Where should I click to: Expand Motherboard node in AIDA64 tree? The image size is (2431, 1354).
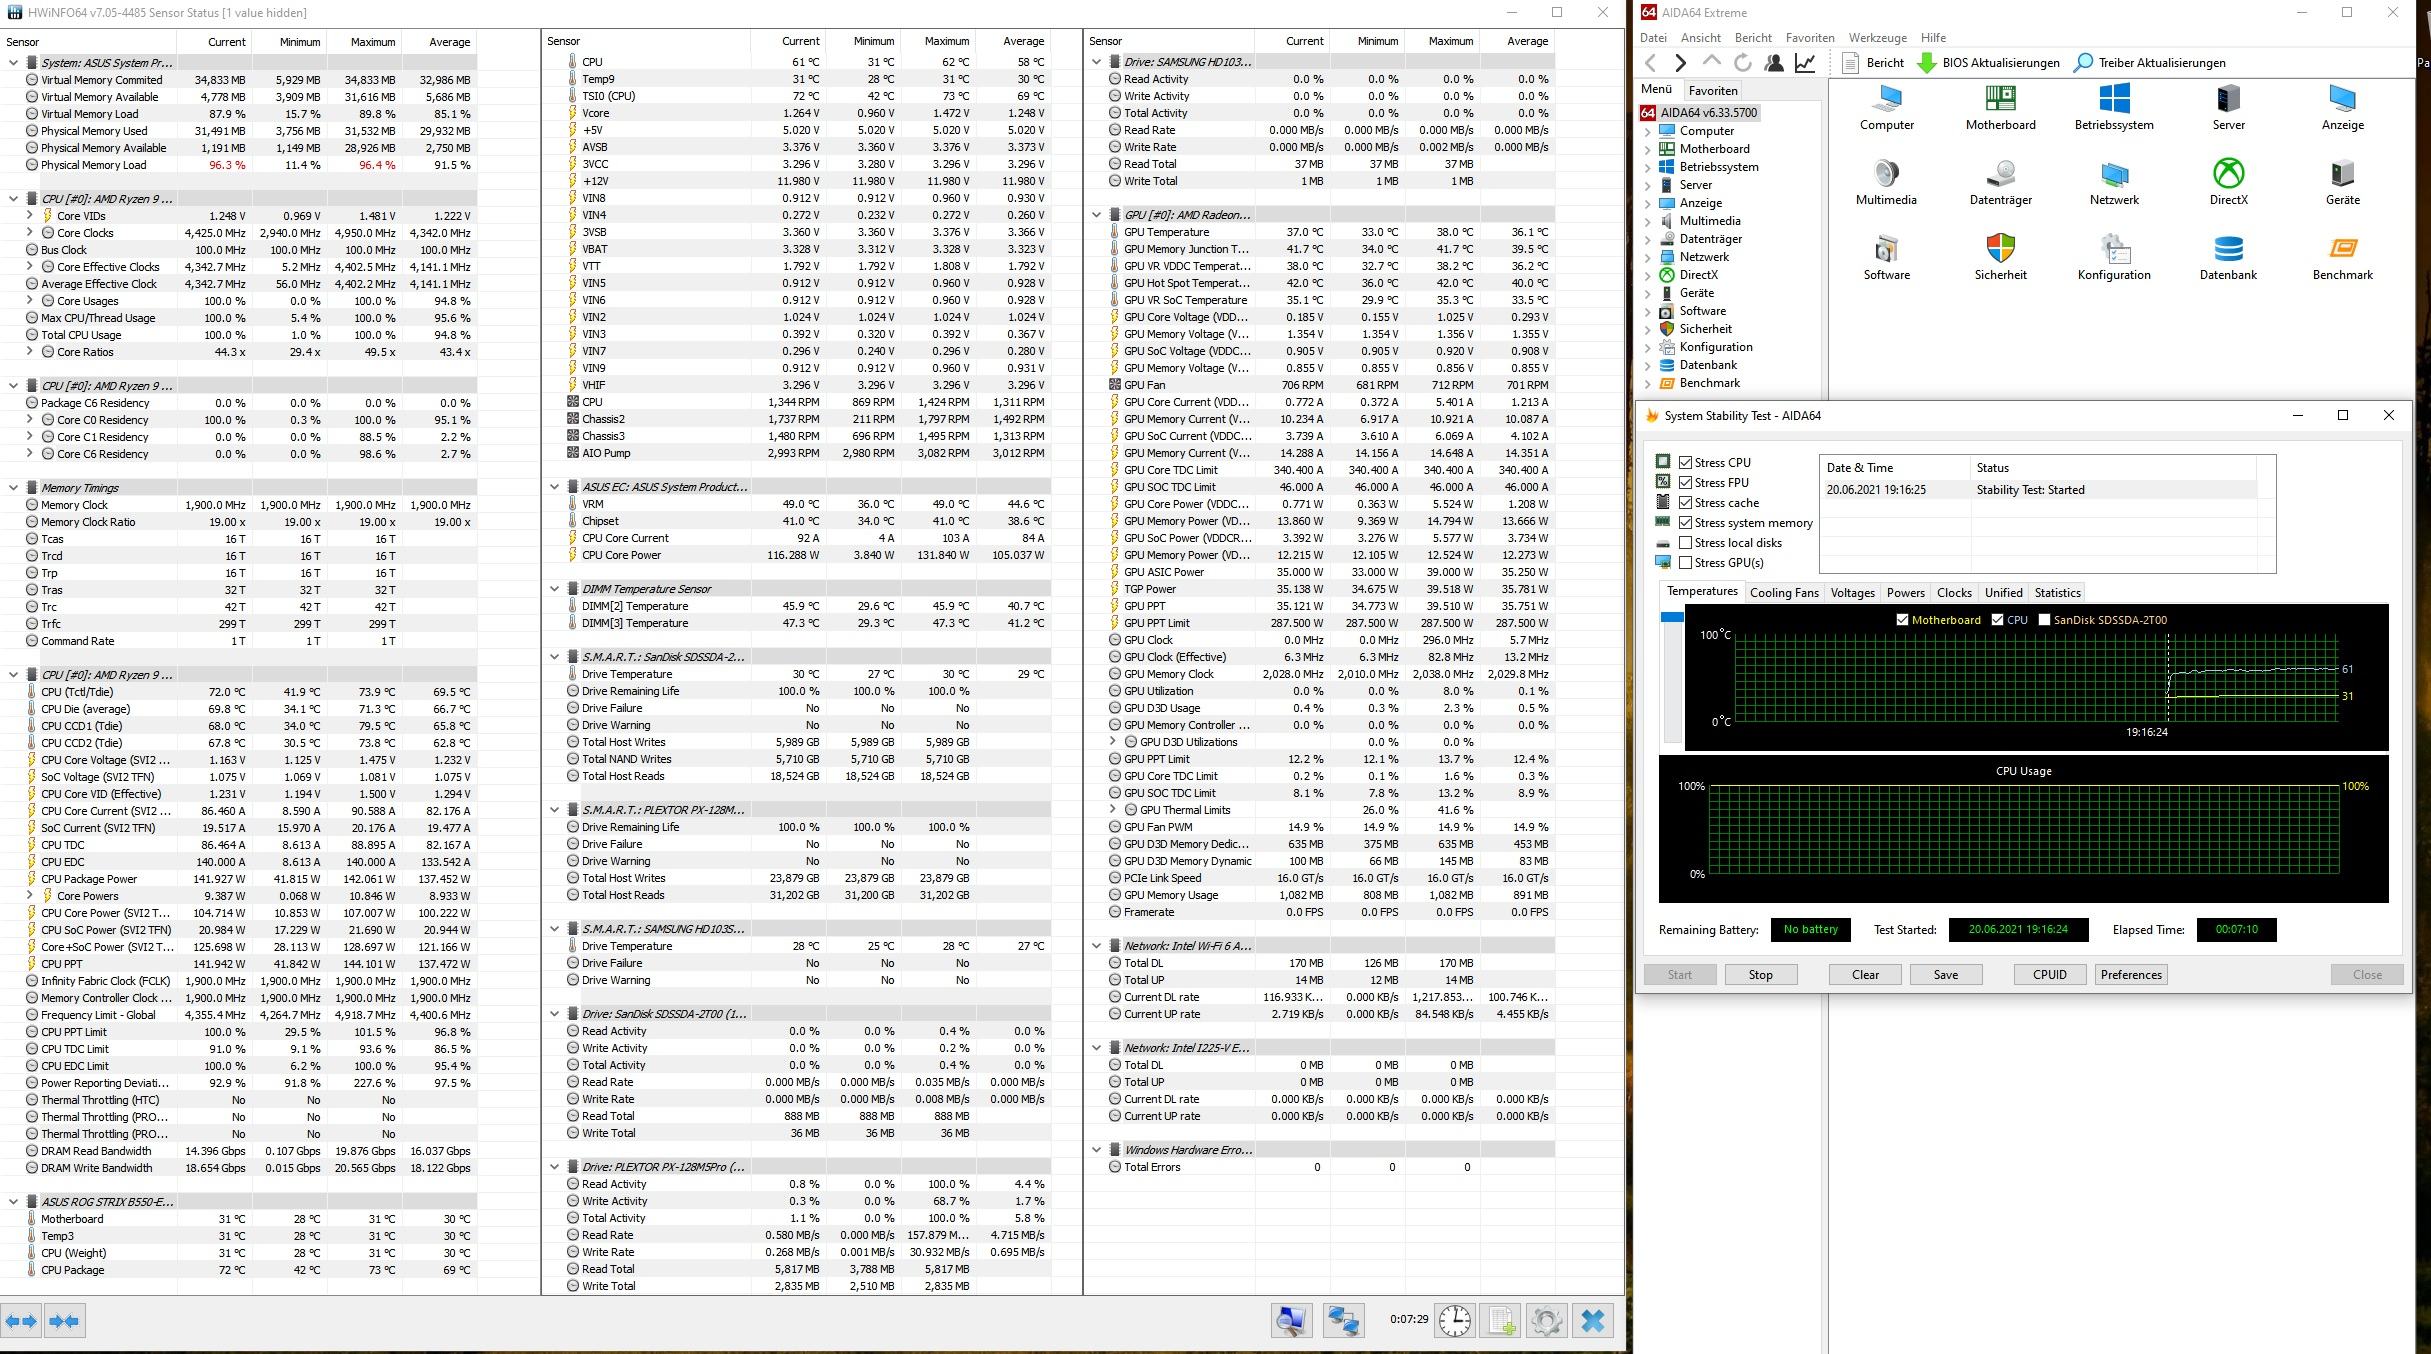[1648, 149]
